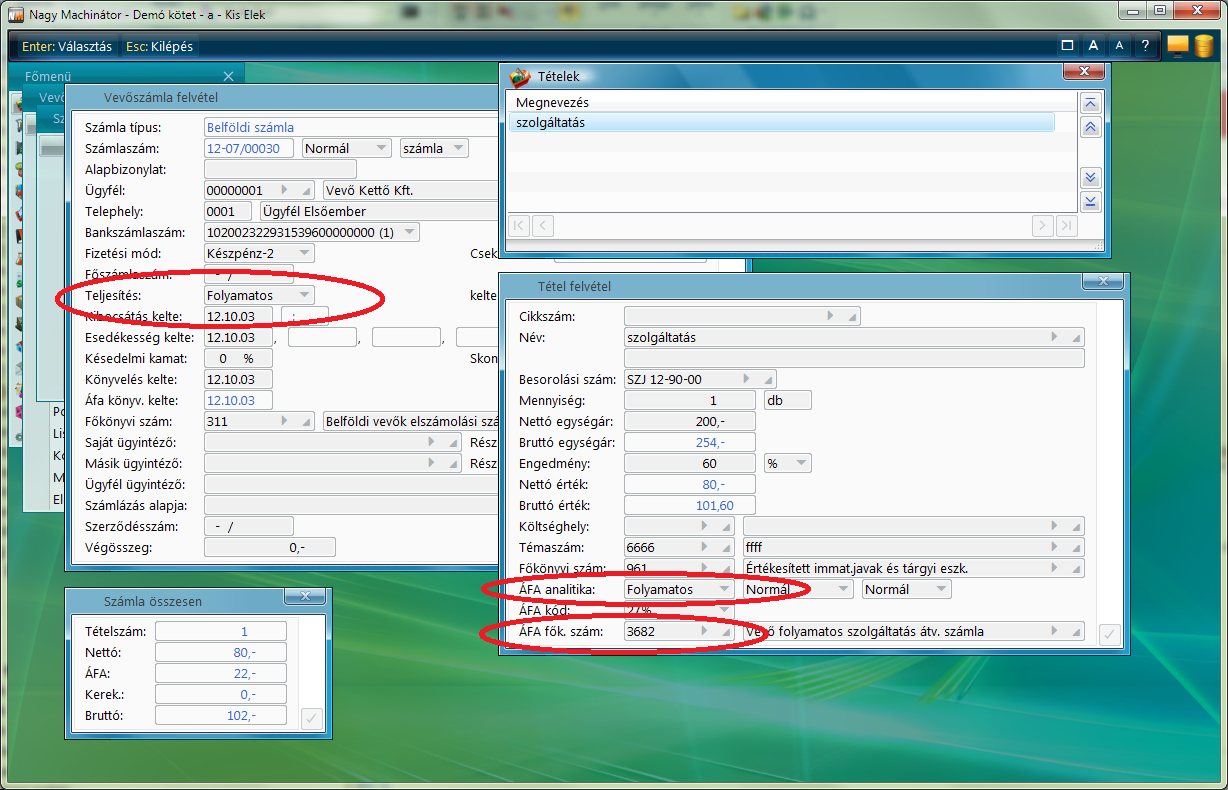
Task: Jump to bottom of Tételek list
Action: 1091,202
